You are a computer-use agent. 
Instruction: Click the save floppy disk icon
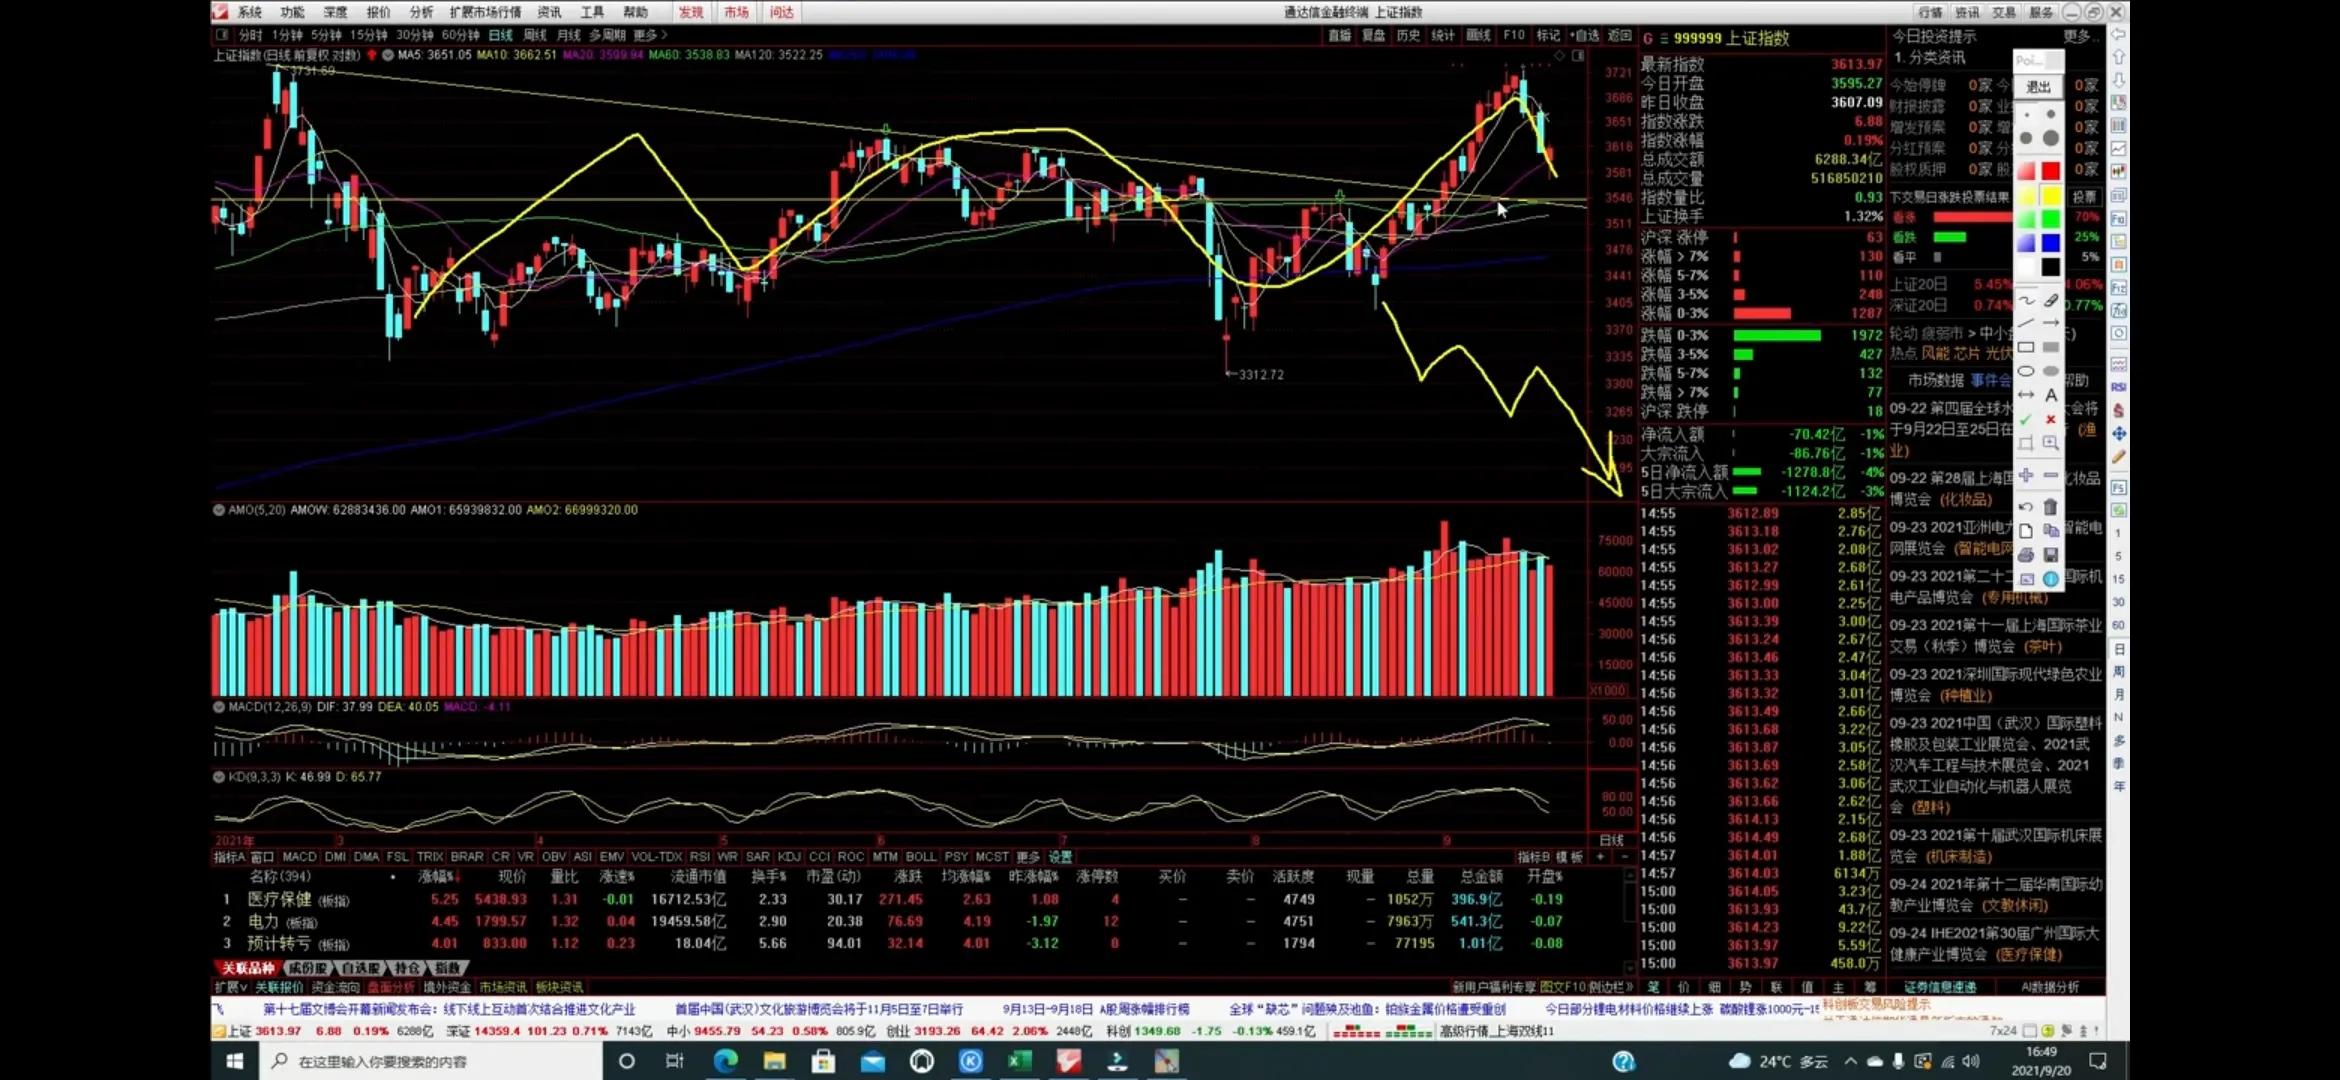pyautogui.click(x=2051, y=555)
